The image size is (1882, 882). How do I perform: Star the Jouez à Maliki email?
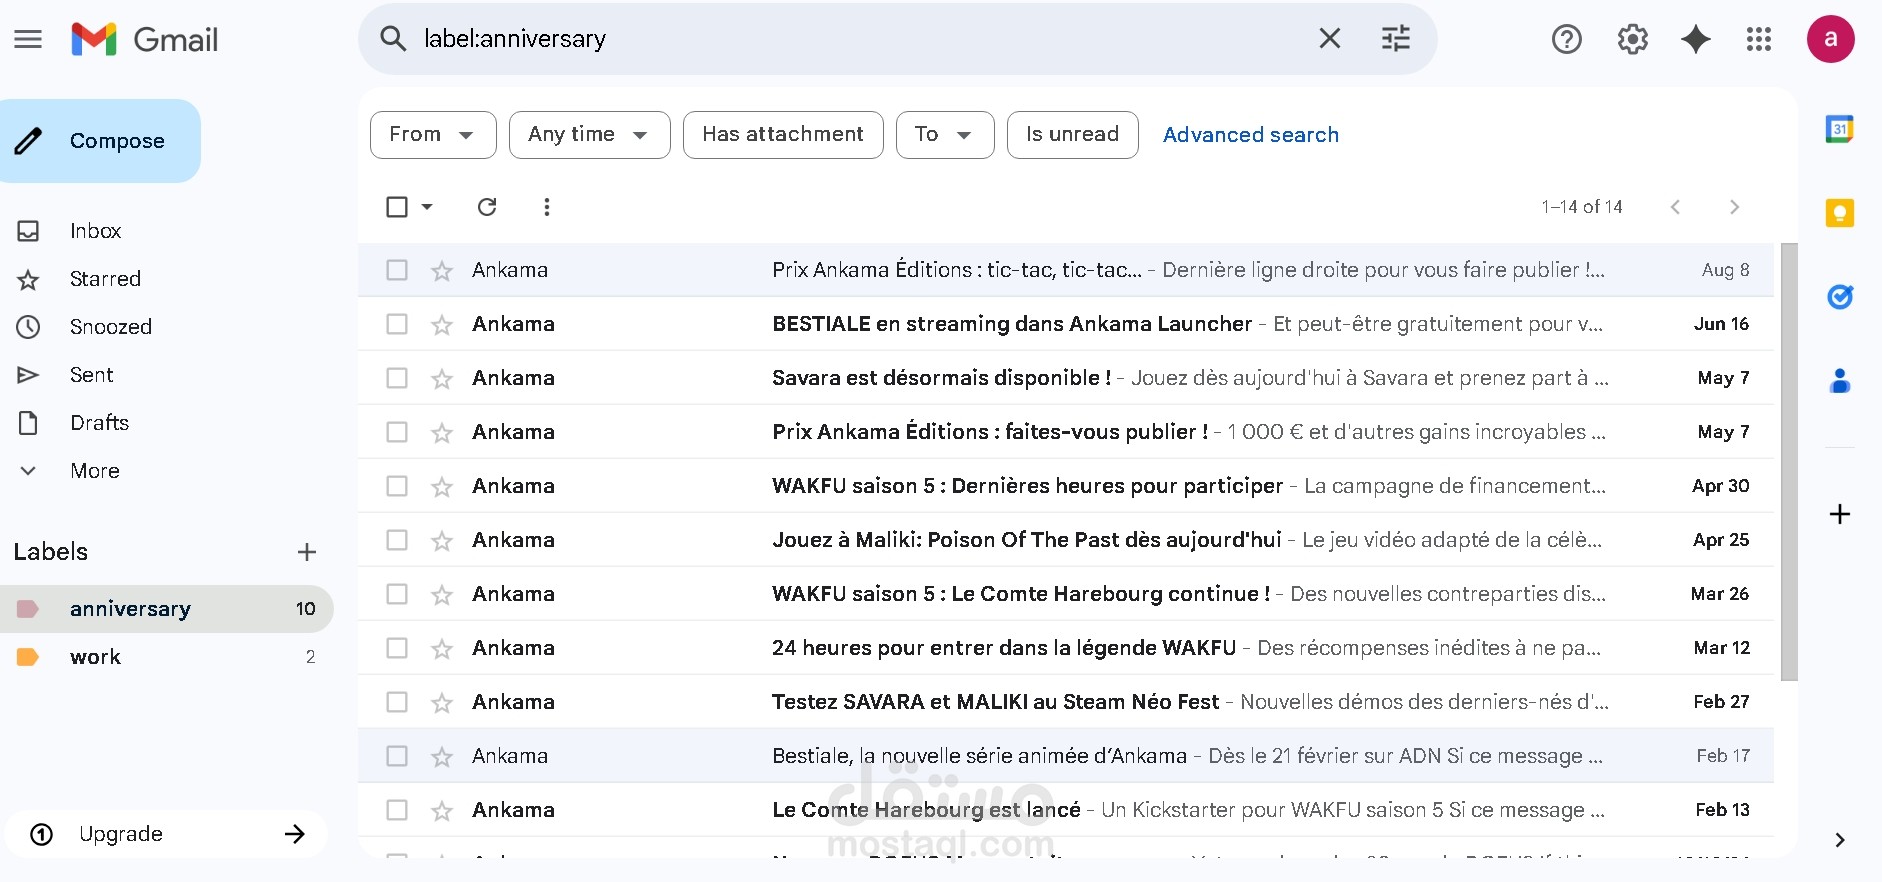click(442, 541)
